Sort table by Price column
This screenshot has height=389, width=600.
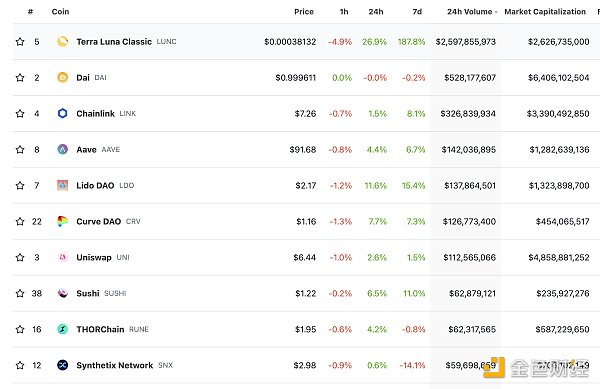(304, 11)
